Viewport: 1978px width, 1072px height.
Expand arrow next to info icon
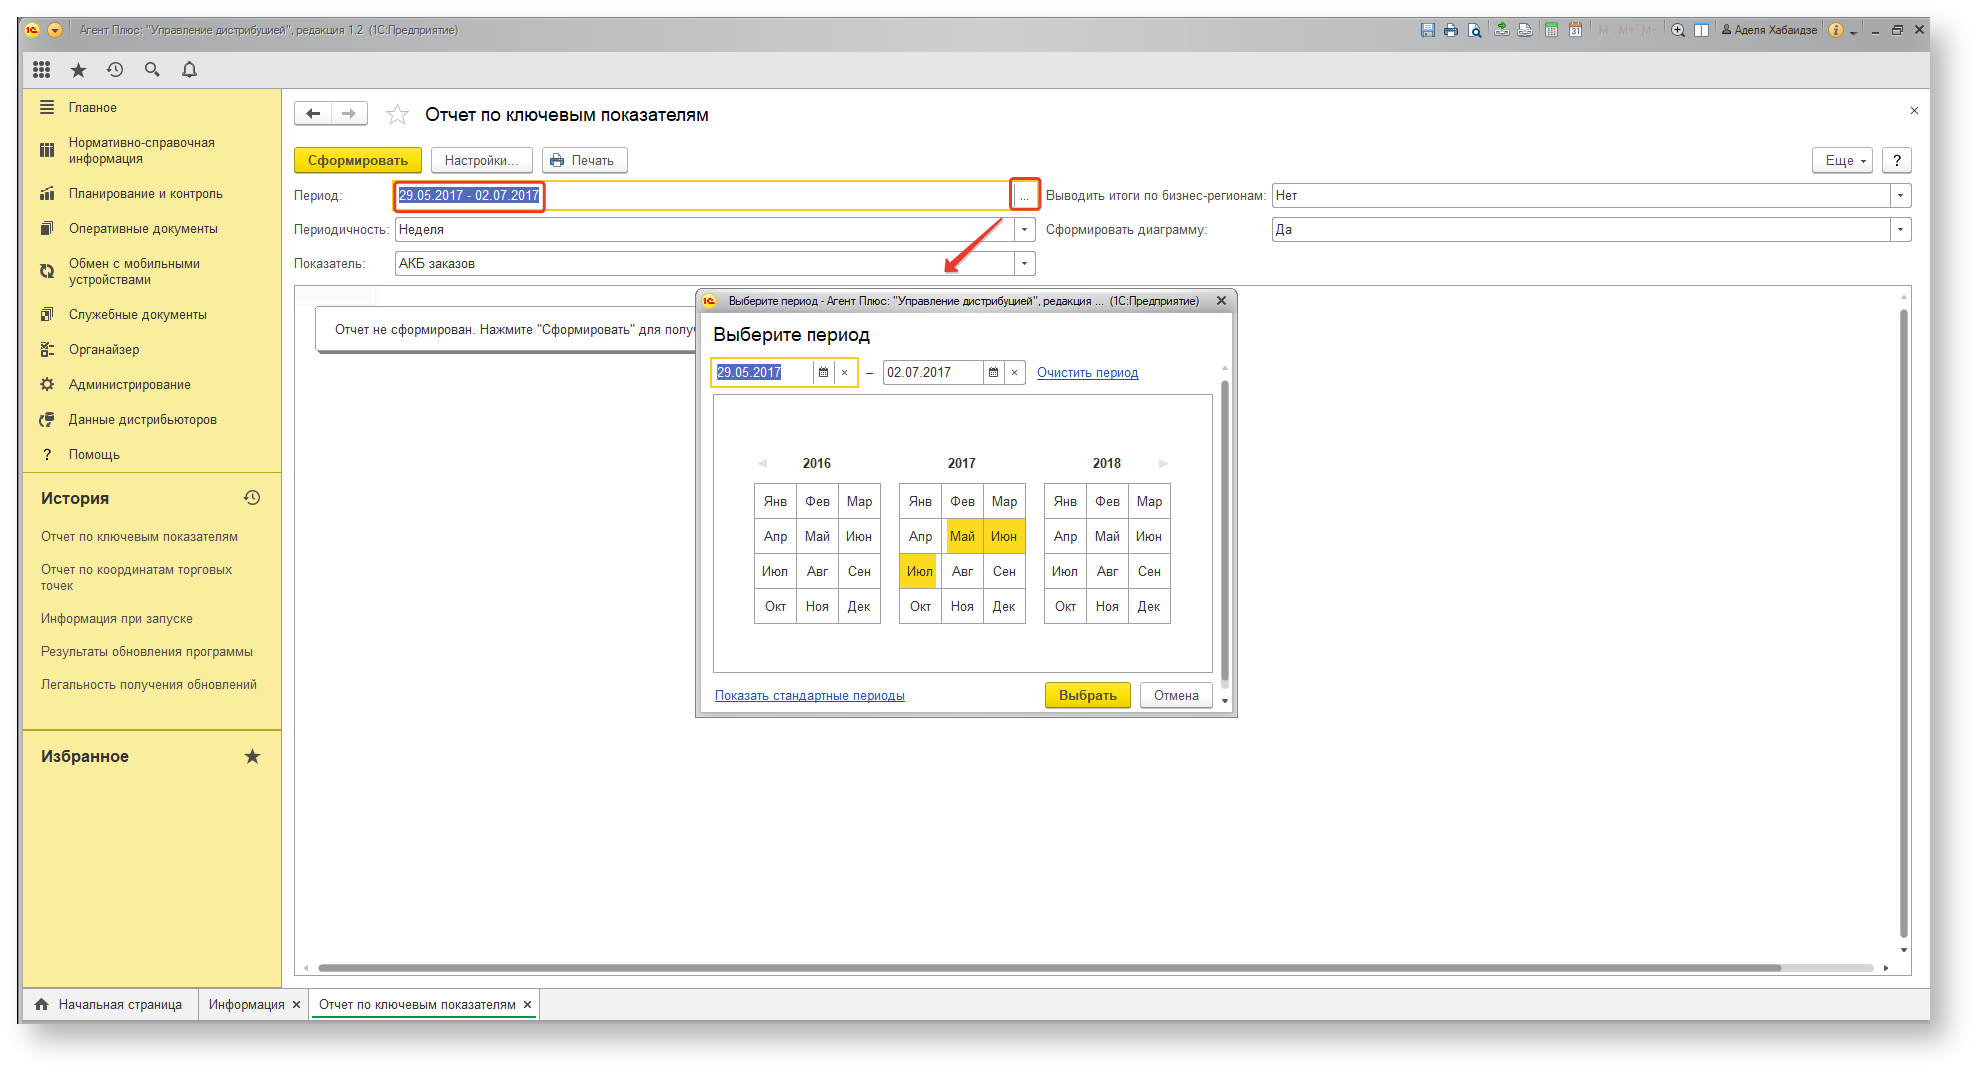[x=1853, y=31]
